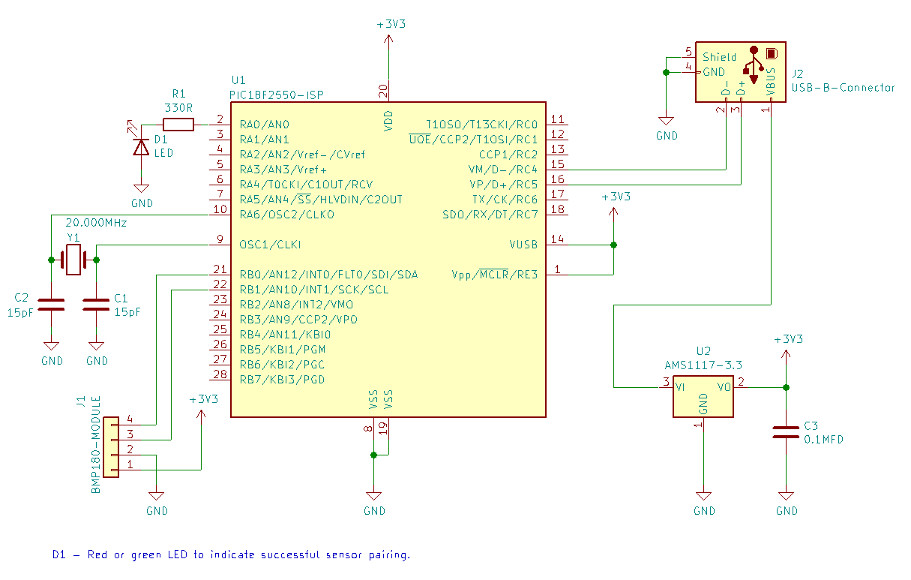Click the SDO/RX/DT/RC7 pin label
Viewport: 911px width, 580px height.
point(490,214)
